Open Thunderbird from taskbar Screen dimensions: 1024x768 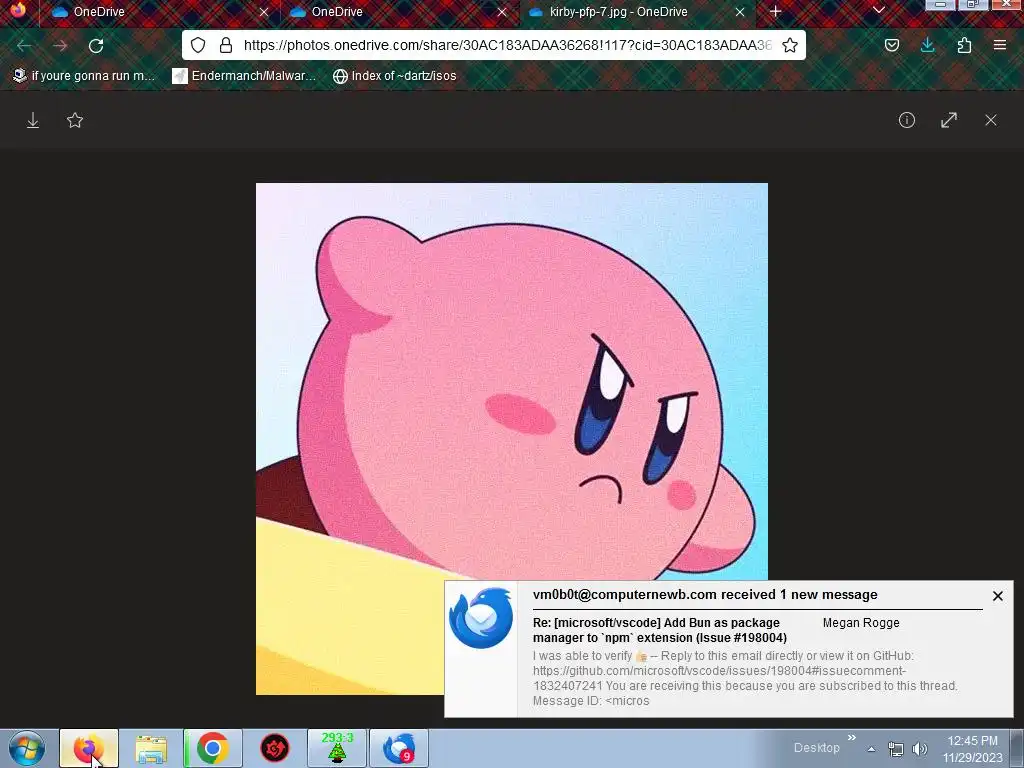coord(399,748)
